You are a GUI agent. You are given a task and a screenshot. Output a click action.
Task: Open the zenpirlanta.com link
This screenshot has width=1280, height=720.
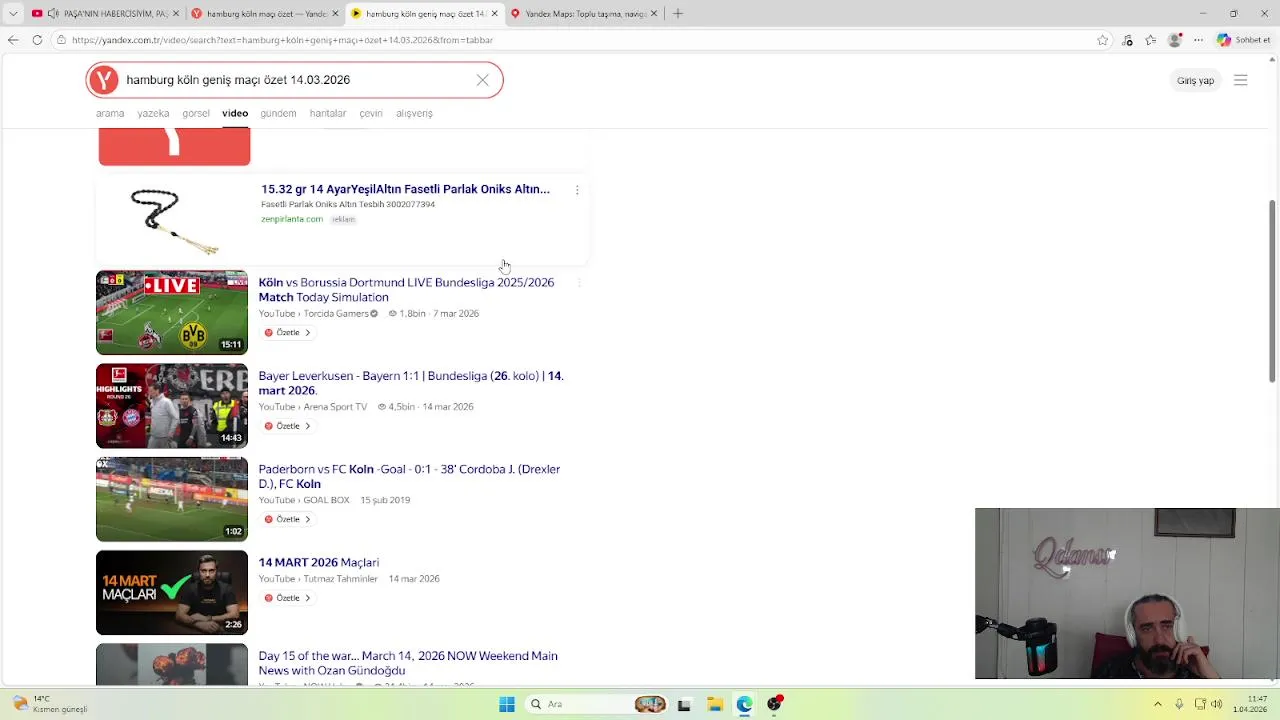[x=292, y=219]
